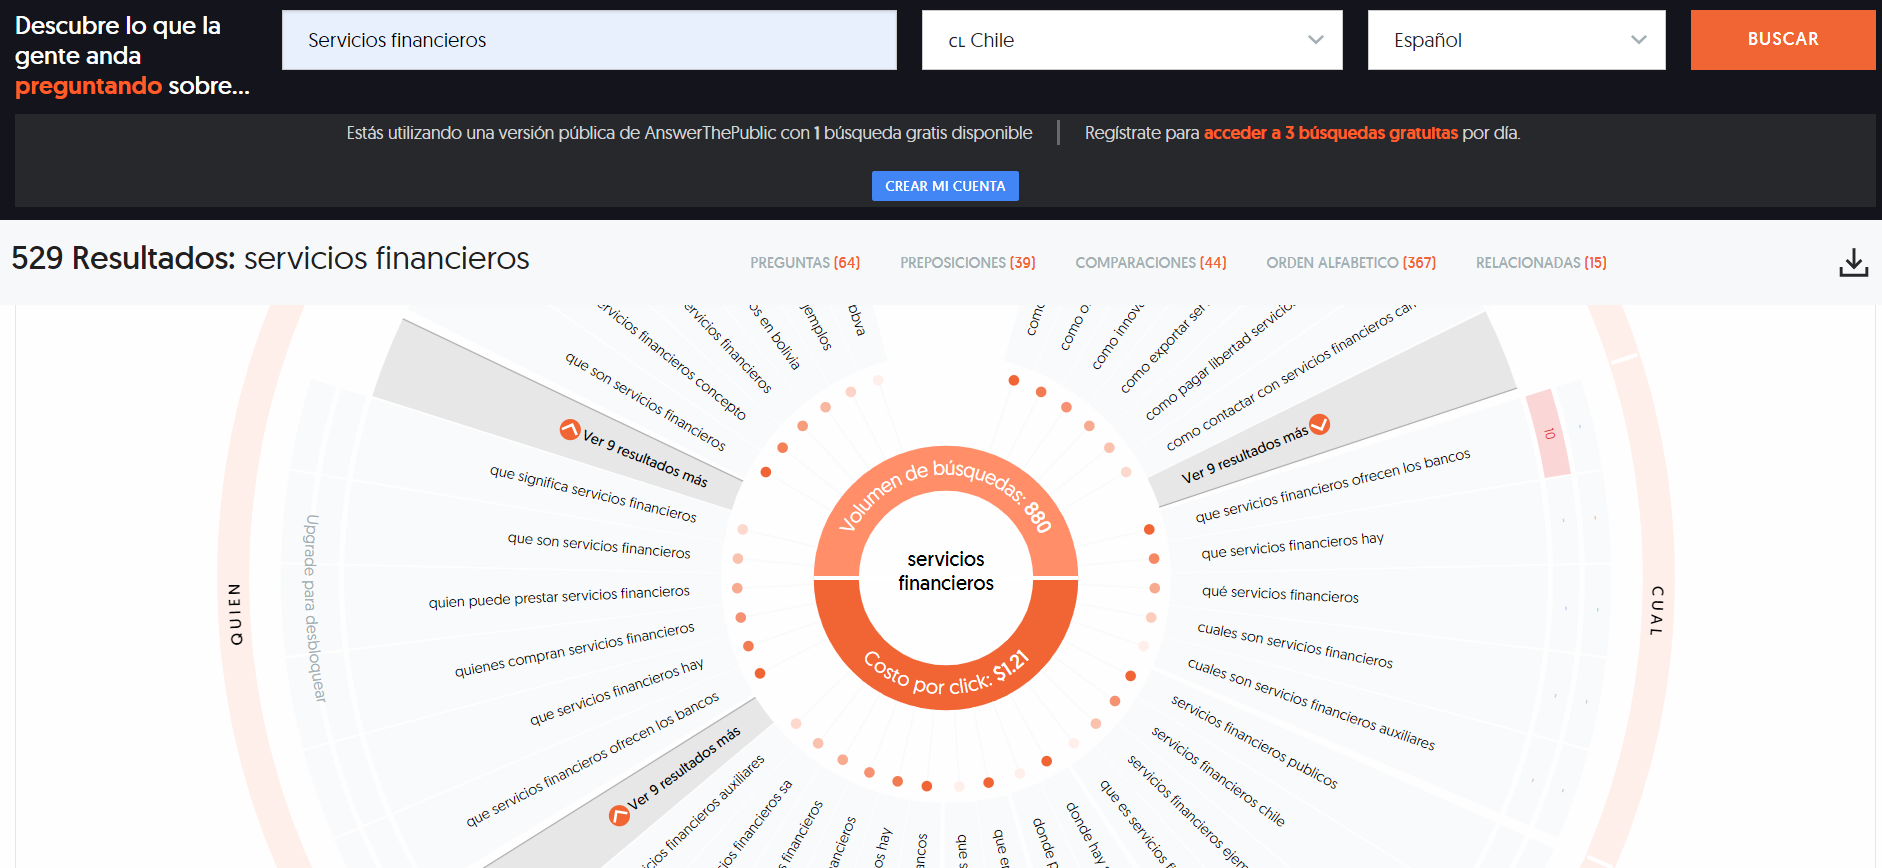The height and width of the screenshot is (868, 1882).
Task: Switch to the PREGUNTAS (64) tab
Action: click(x=805, y=263)
